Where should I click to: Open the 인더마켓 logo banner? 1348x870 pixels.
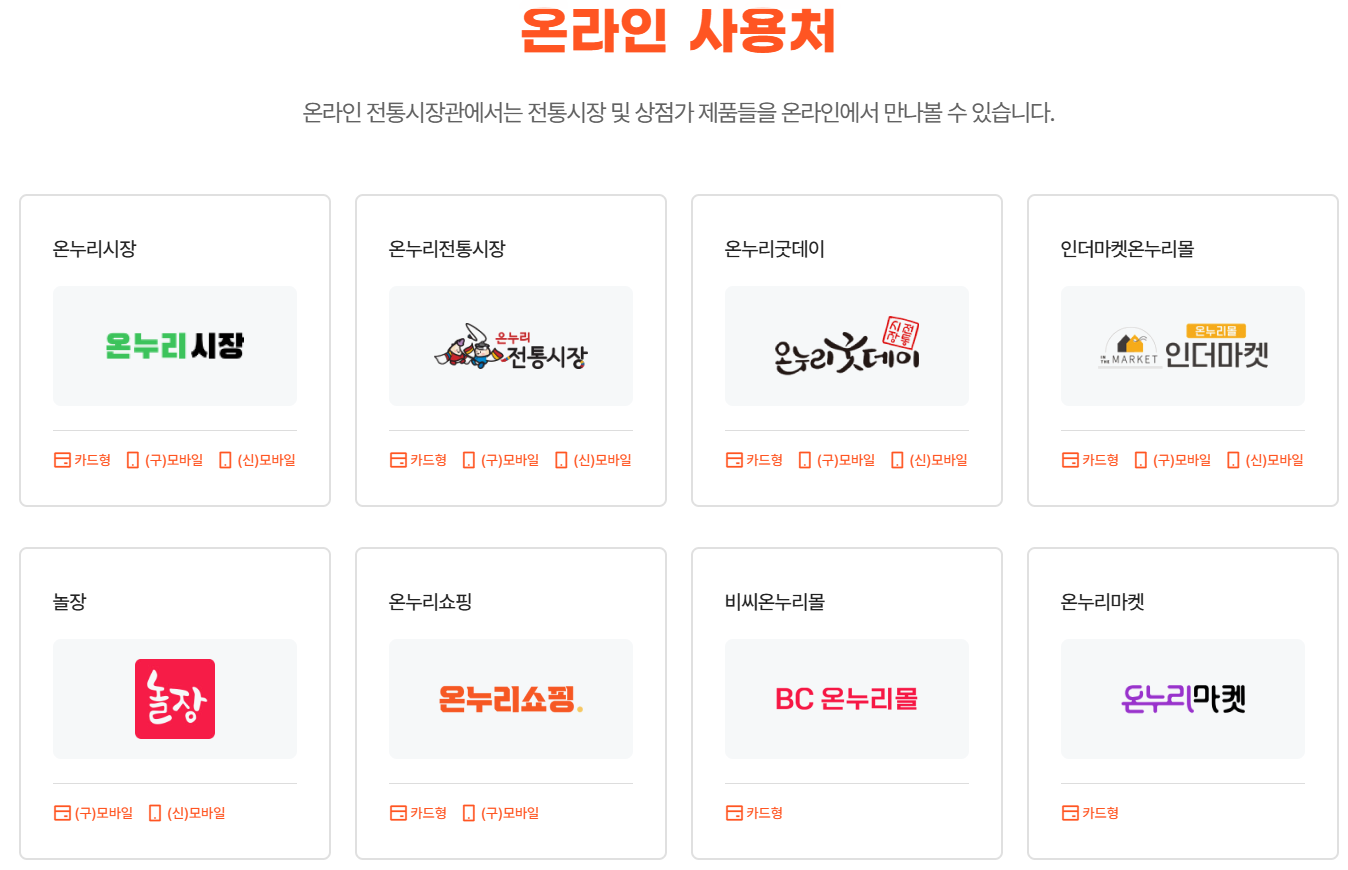pos(1183,346)
